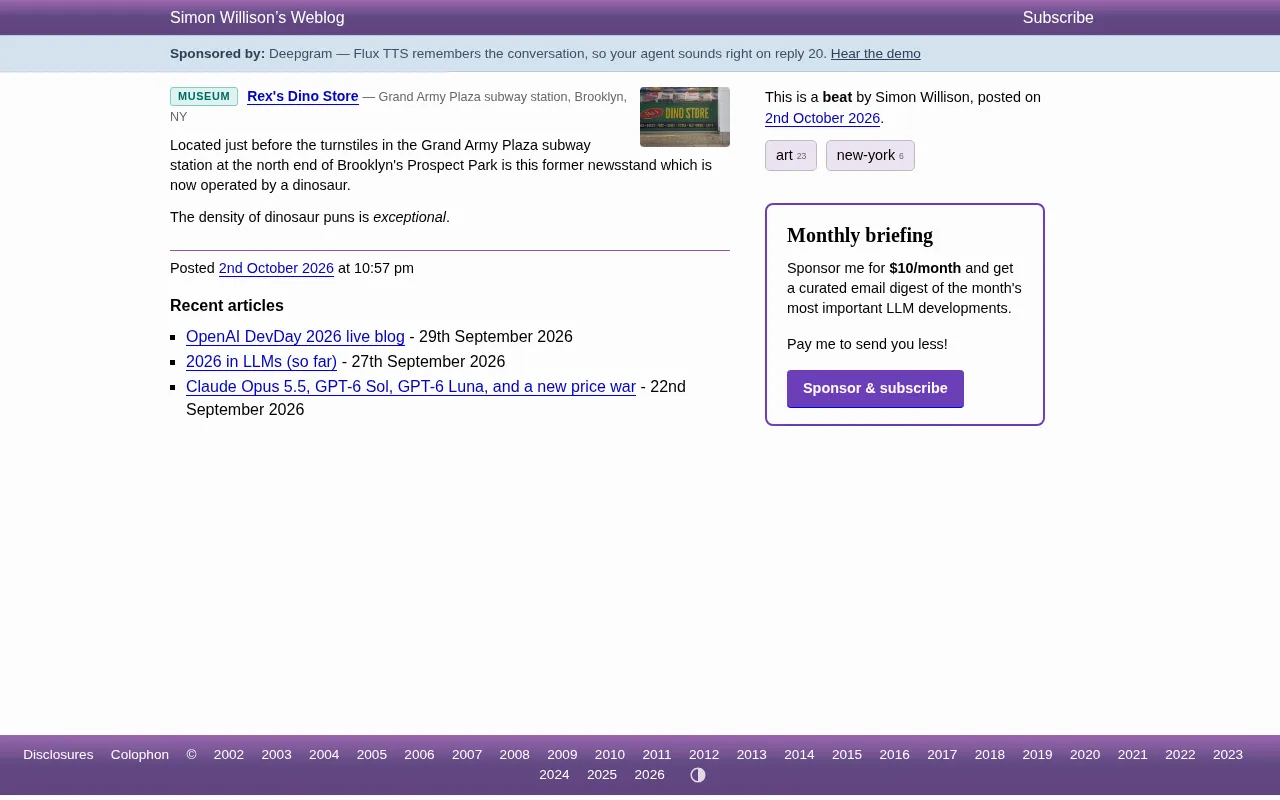Open the Claude Opus 5.5 price war article

pyautogui.click(x=411, y=387)
